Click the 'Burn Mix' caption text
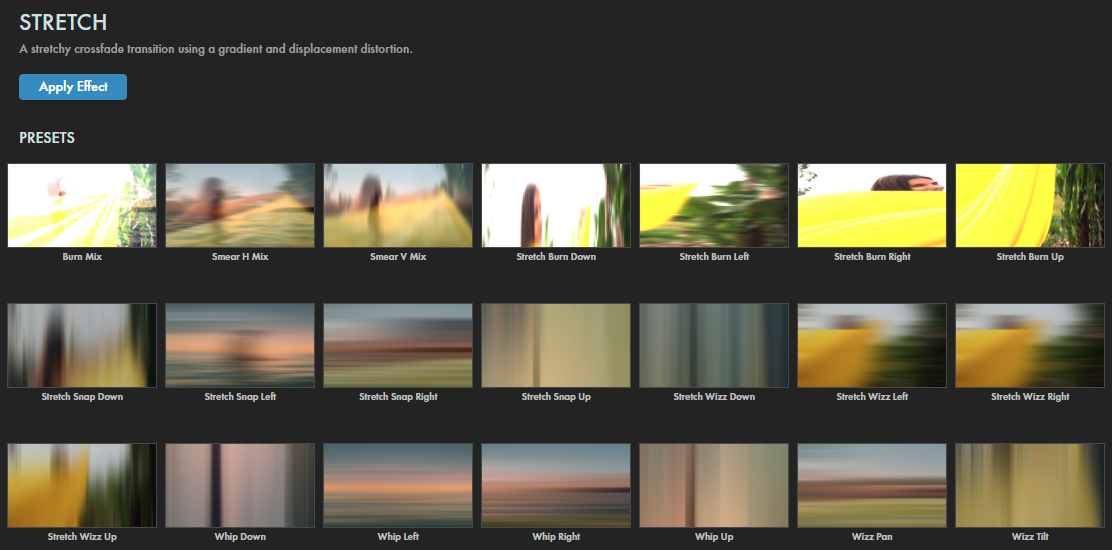Image resolution: width=1112 pixels, height=550 pixels. (x=82, y=257)
